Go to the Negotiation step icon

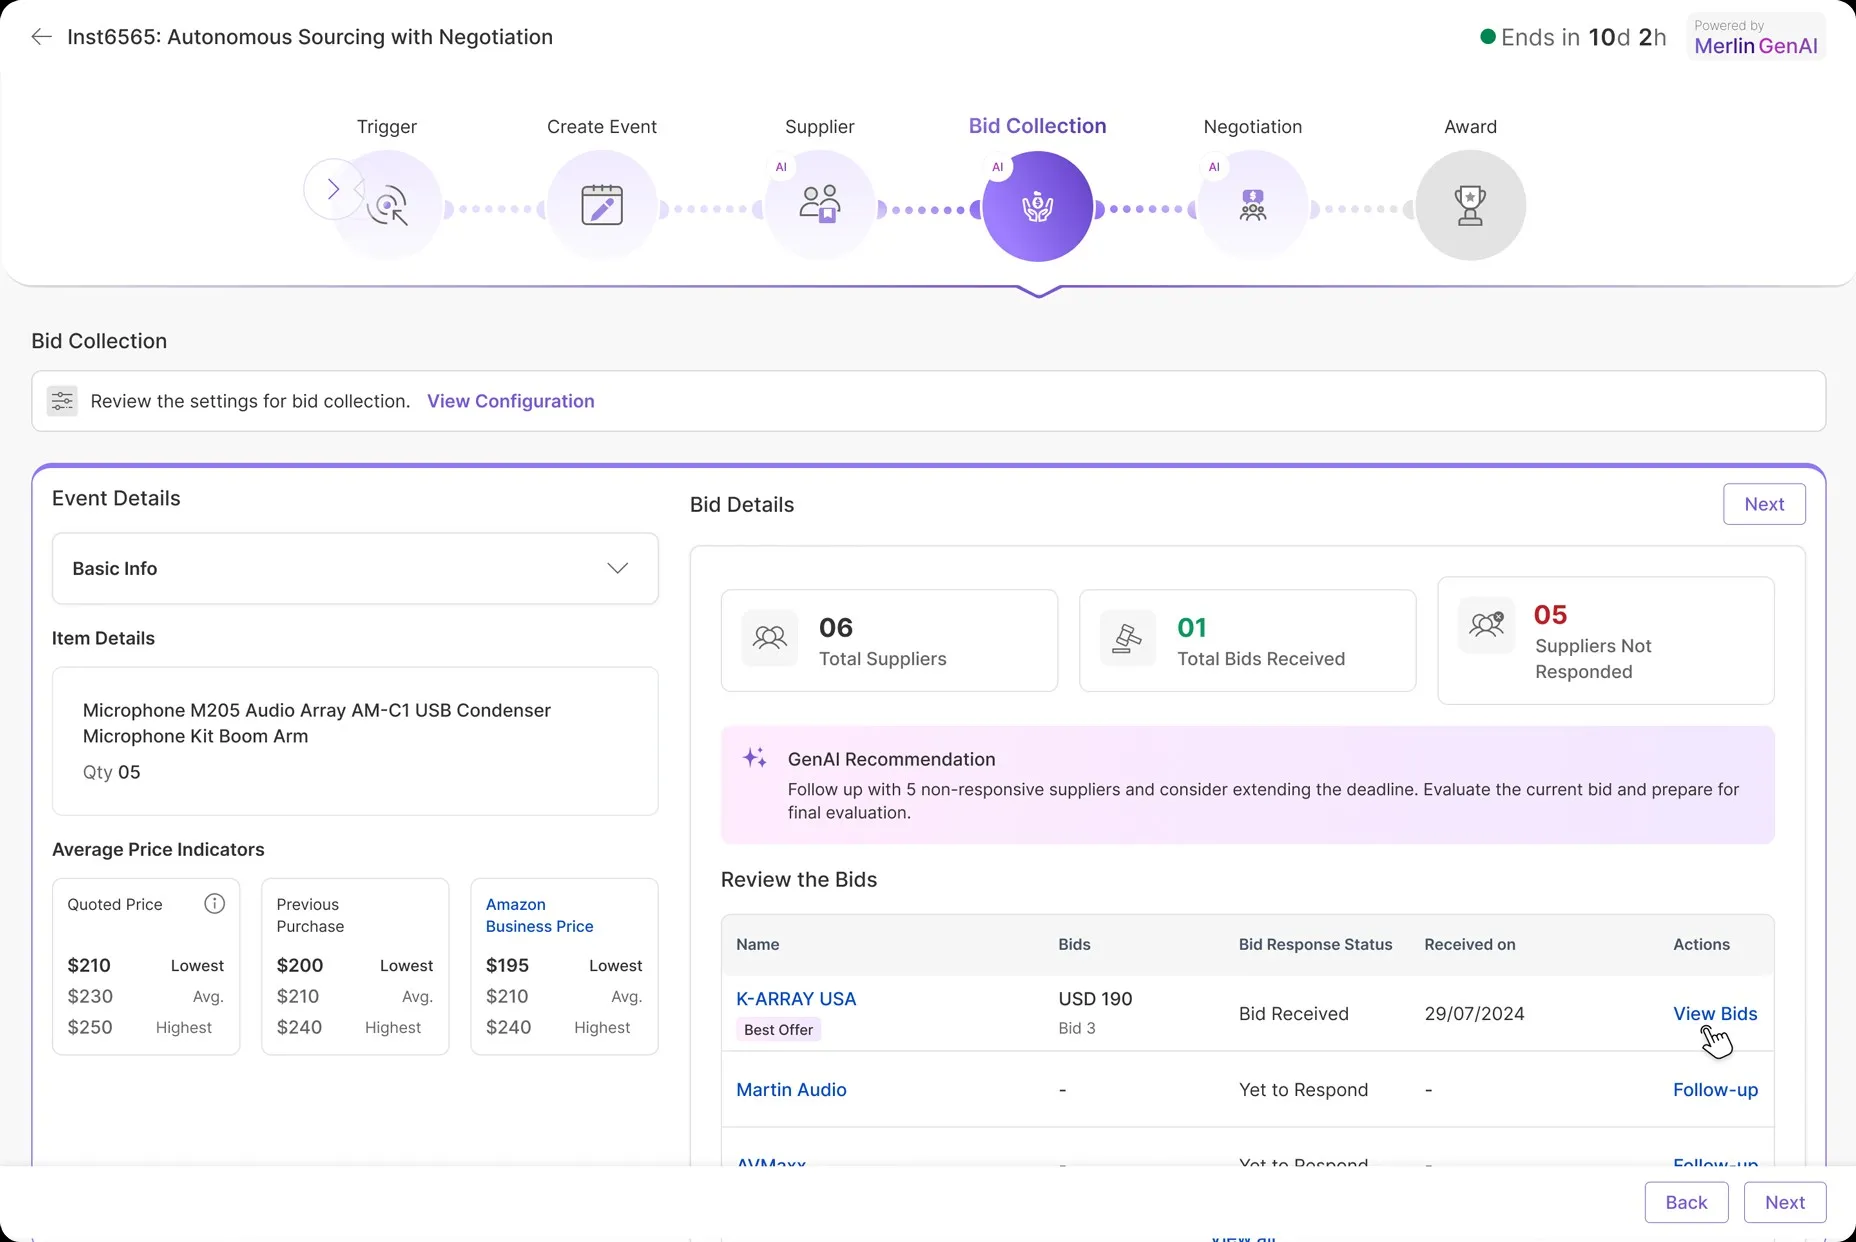pyautogui.click(x=1252, y=206)
